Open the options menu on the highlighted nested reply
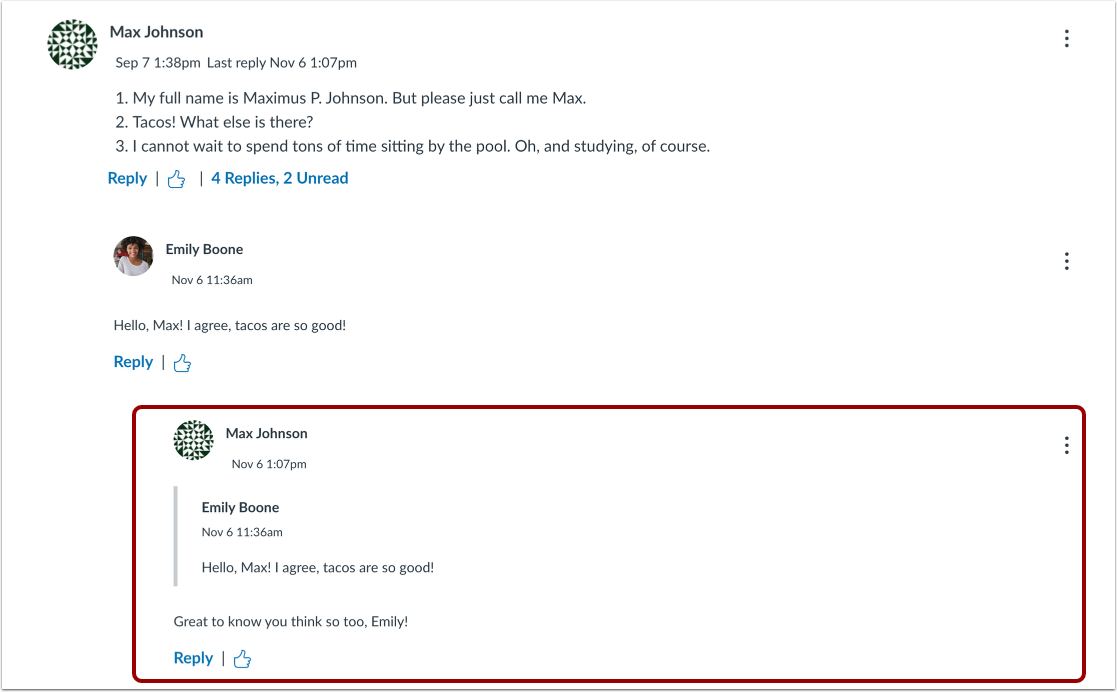Image resolution: width=1117 pixels, height=692 pixels. pyautogui.click(x=1066, y=445)
